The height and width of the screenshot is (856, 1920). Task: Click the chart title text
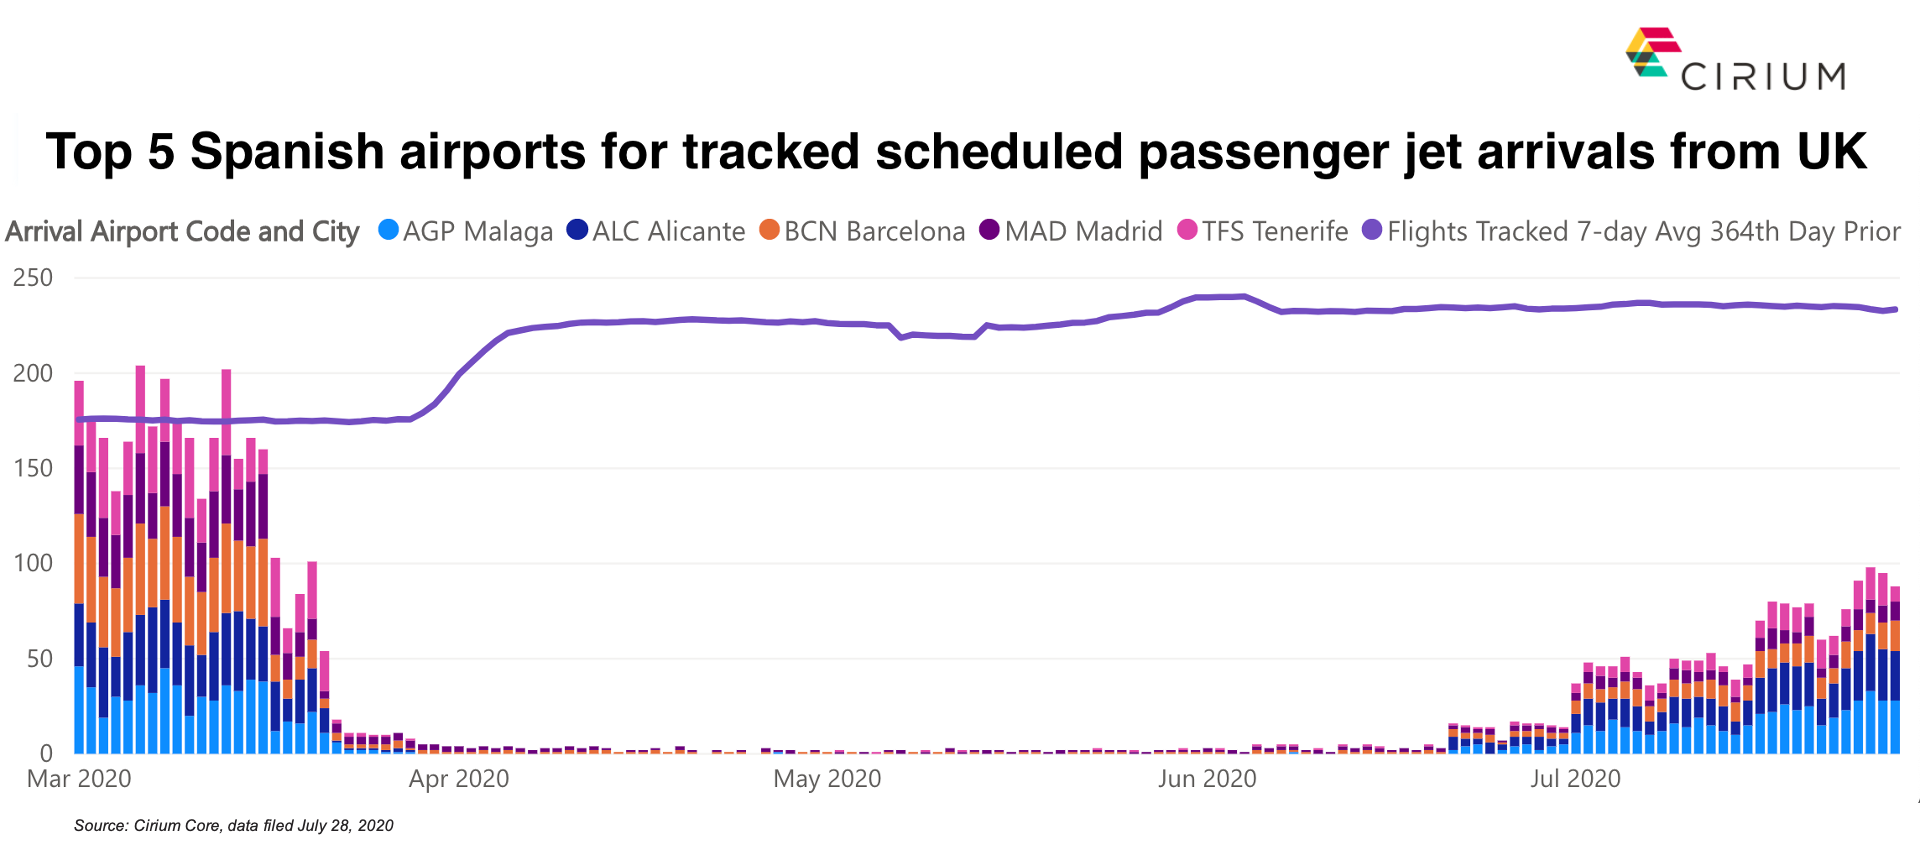pyautogui.click(x=956, y=152)
